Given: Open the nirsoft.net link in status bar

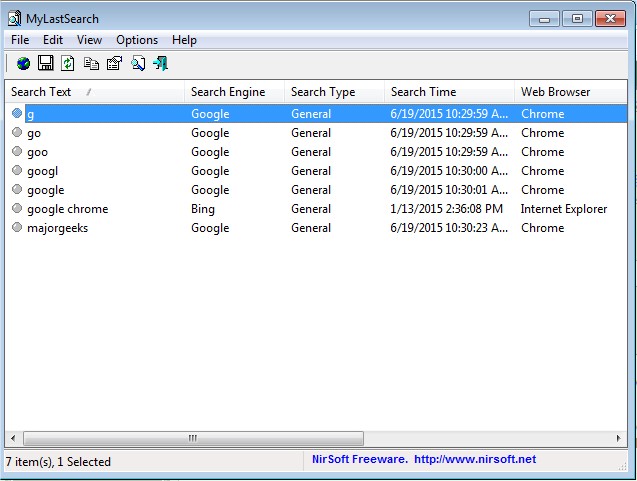Looking at the screenshot, I should pyautogui.click(x=475, y=459).
